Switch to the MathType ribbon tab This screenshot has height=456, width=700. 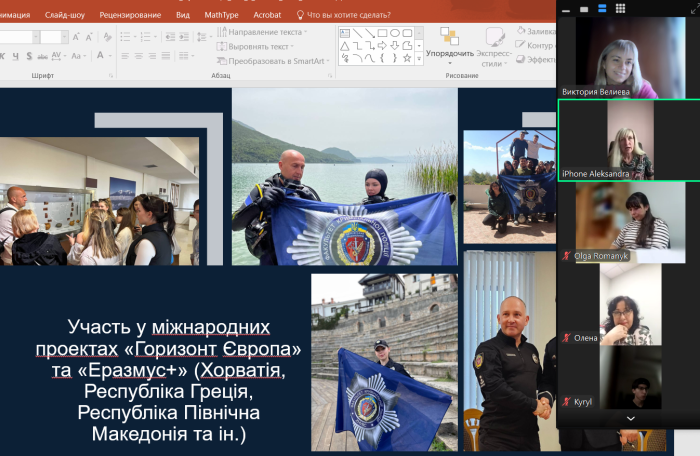(x=221, y=15)
